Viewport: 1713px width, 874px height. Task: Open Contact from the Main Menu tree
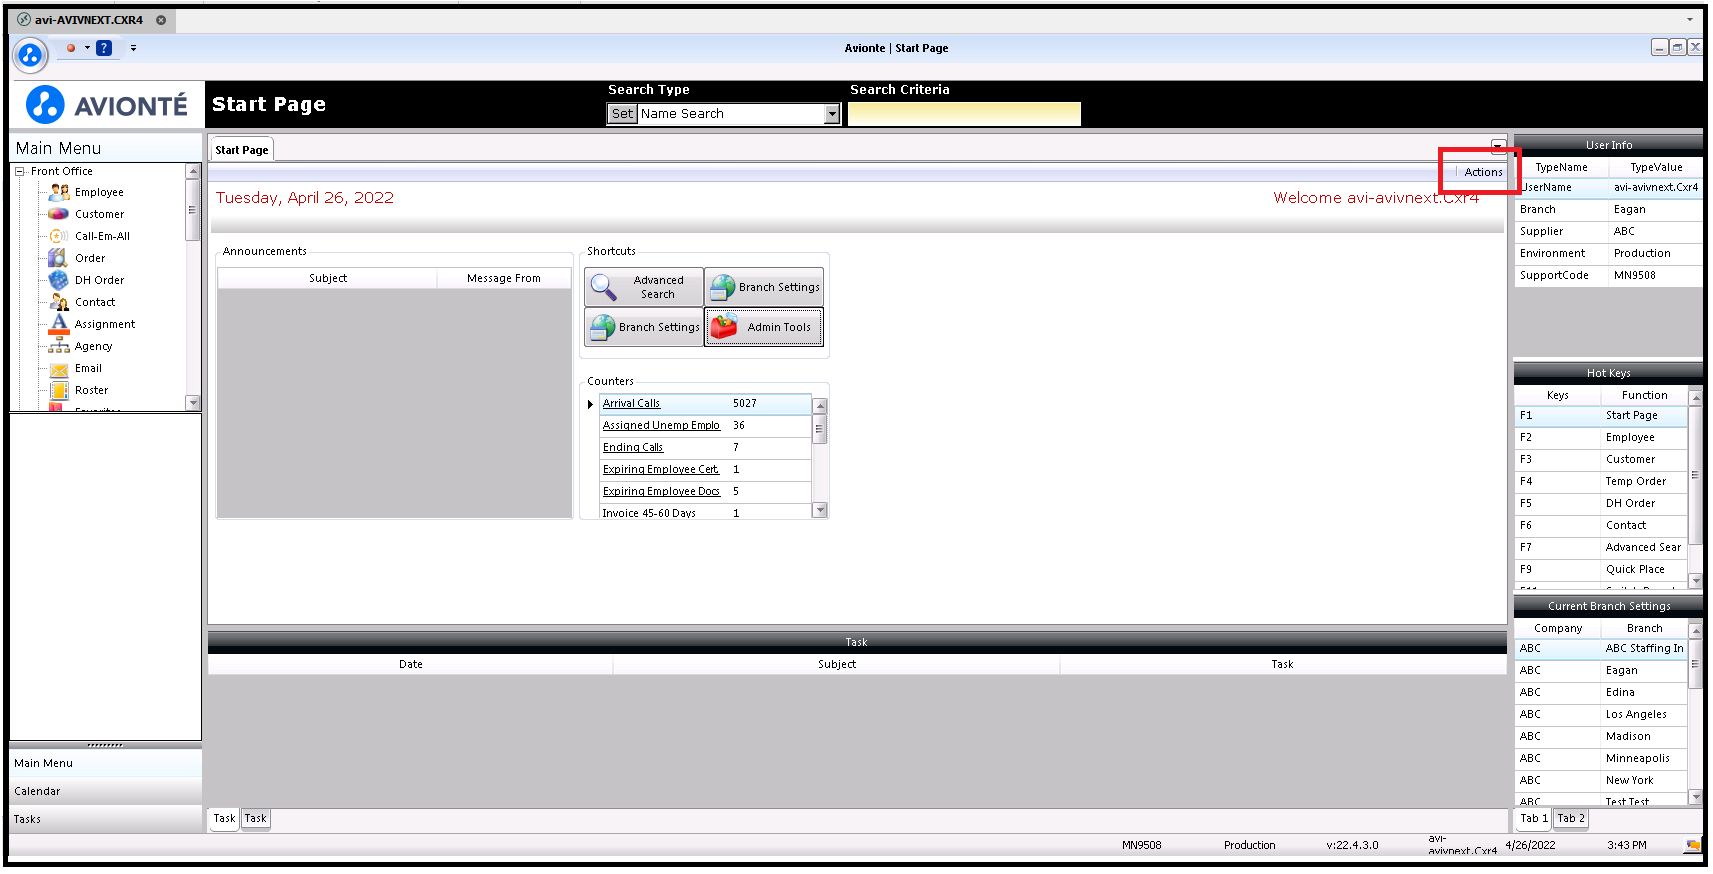(x=95, y=302)
